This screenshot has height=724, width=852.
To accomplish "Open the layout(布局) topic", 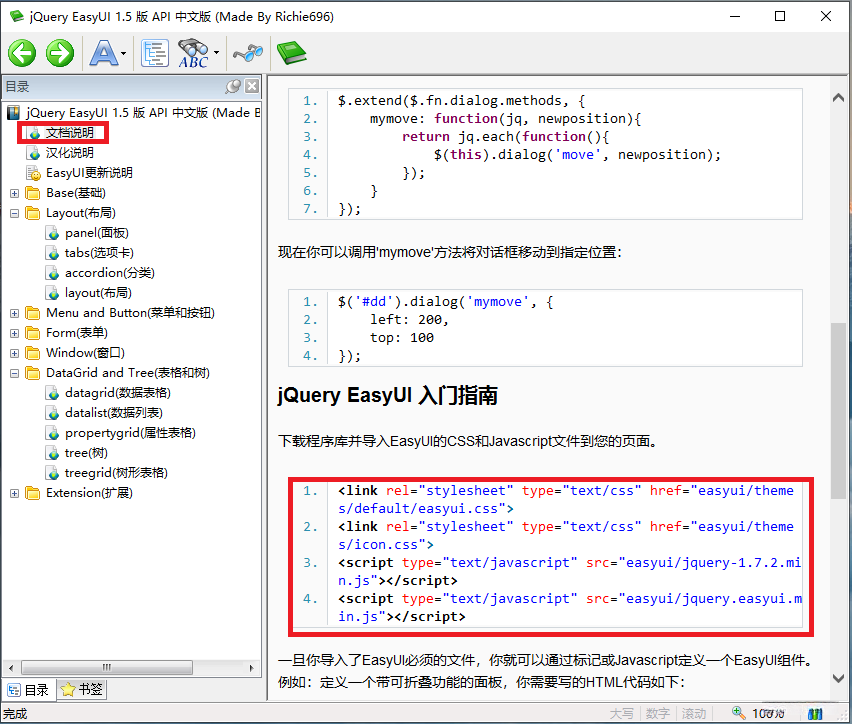I will coord(98,293).
